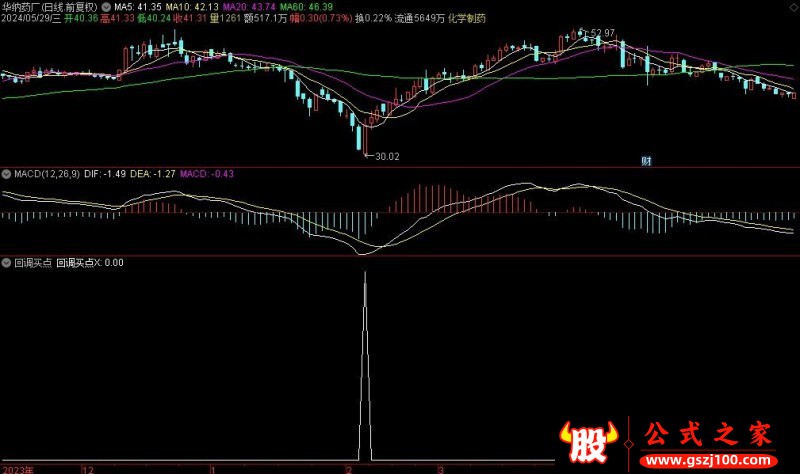Click the 回调买点 indicator name label
This screenshot has width=800, height=474.
[x=32, y=263]
